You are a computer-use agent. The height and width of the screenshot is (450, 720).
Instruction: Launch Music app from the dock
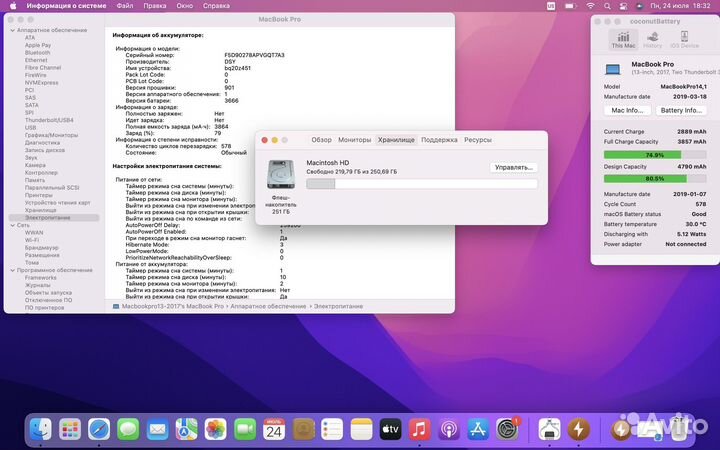pos(420,429)
